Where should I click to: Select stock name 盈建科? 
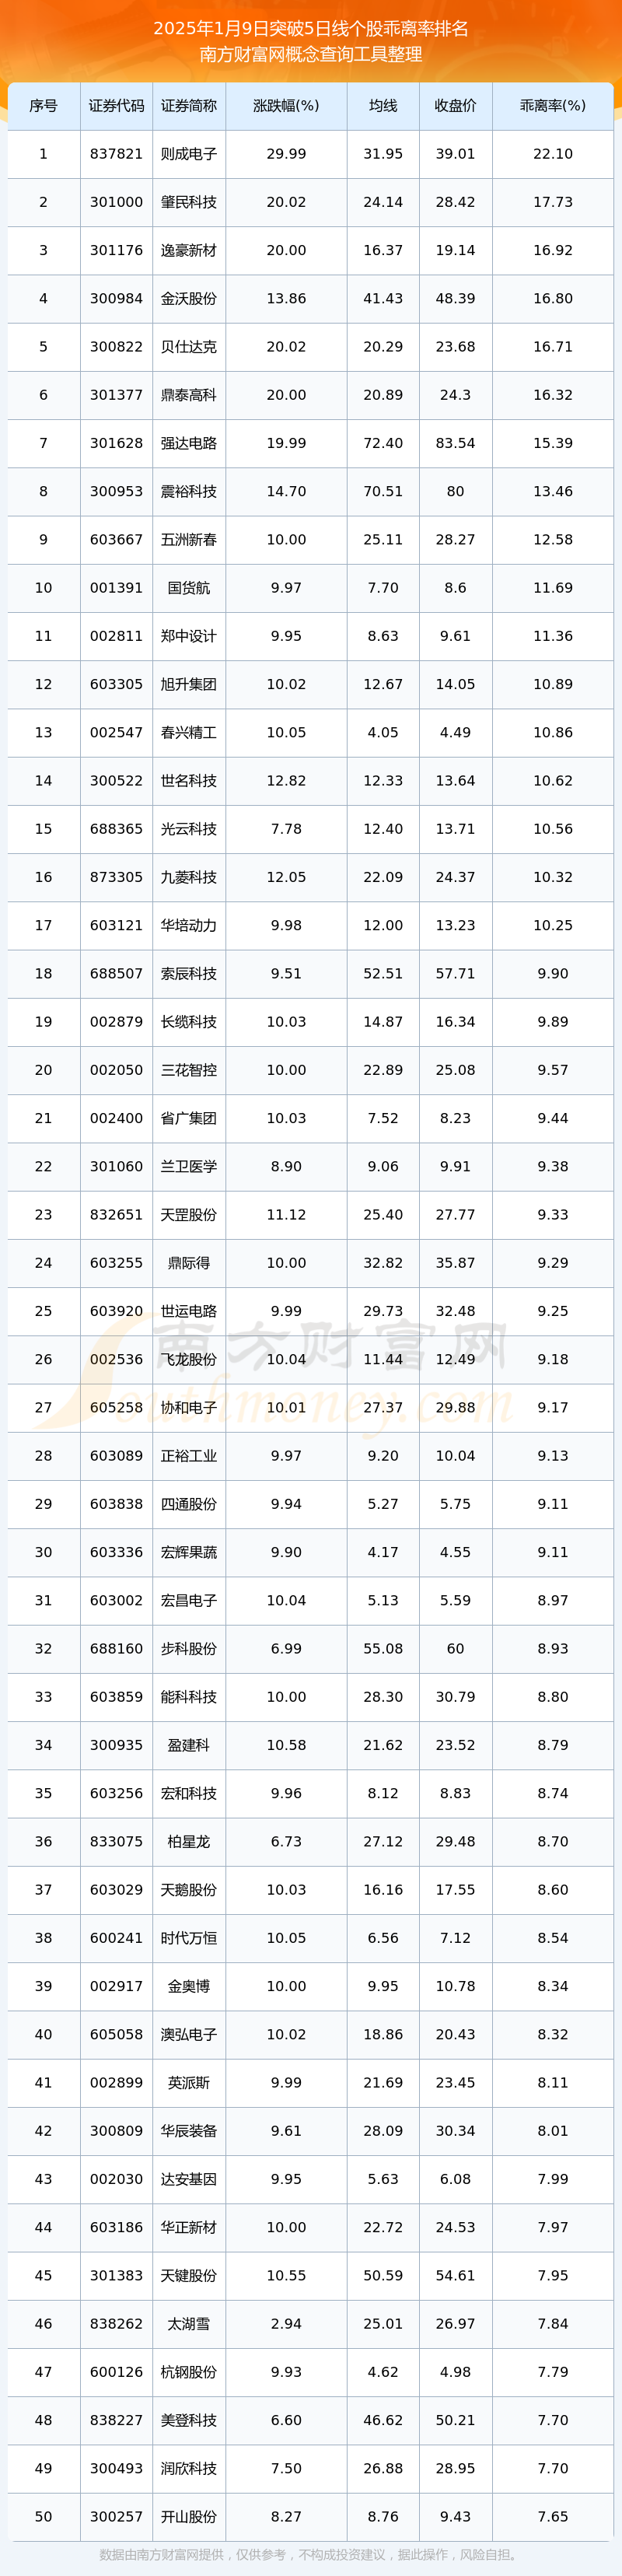pos(189,1744)
